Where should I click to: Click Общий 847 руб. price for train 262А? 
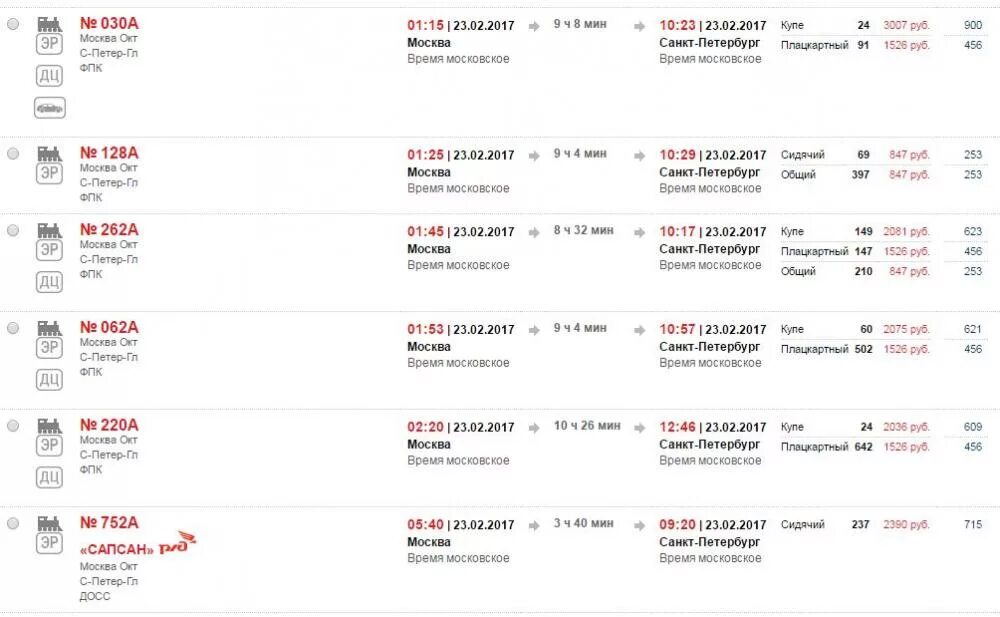pos(909,271)
